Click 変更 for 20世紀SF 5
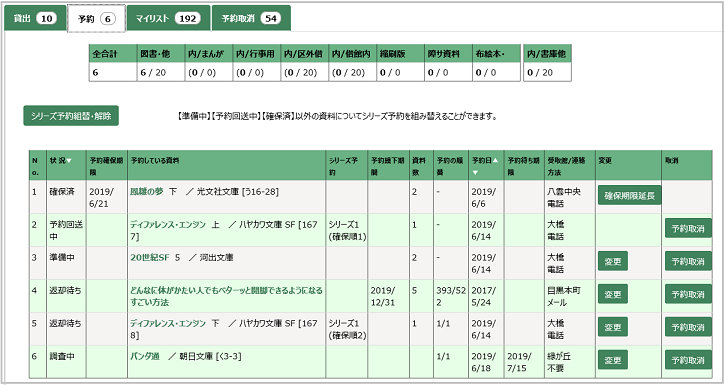Image resolution: width=725 pixels, height=385 pixels. [613, 262]
